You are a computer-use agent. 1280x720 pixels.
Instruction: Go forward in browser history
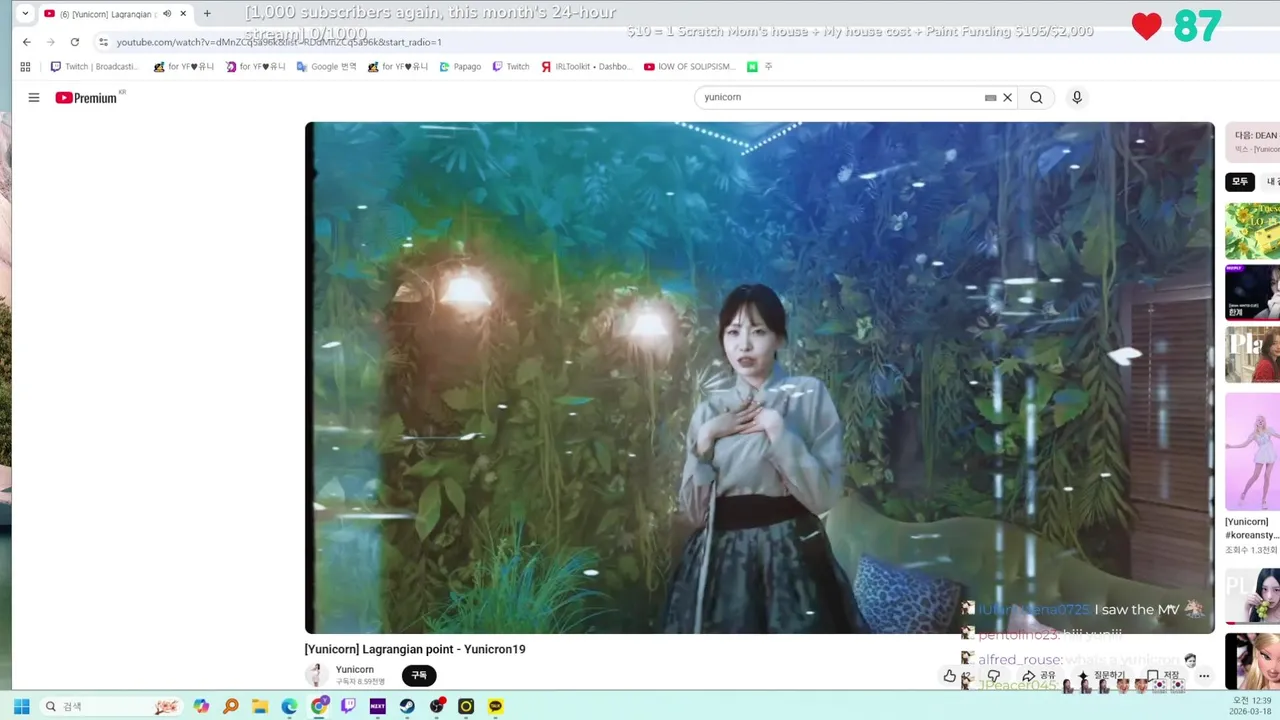51,42
